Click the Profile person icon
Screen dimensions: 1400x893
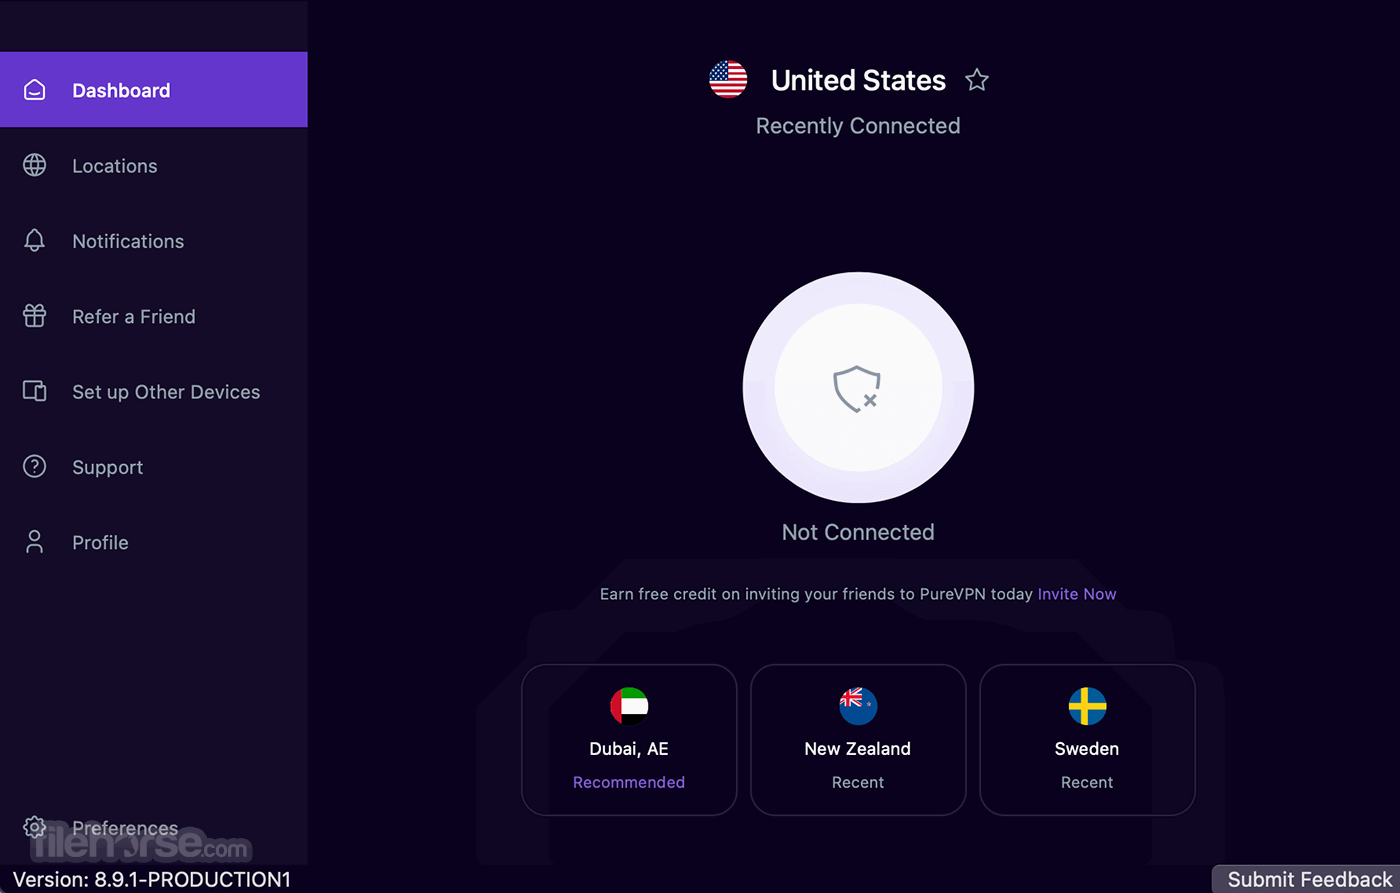point(34,542)
